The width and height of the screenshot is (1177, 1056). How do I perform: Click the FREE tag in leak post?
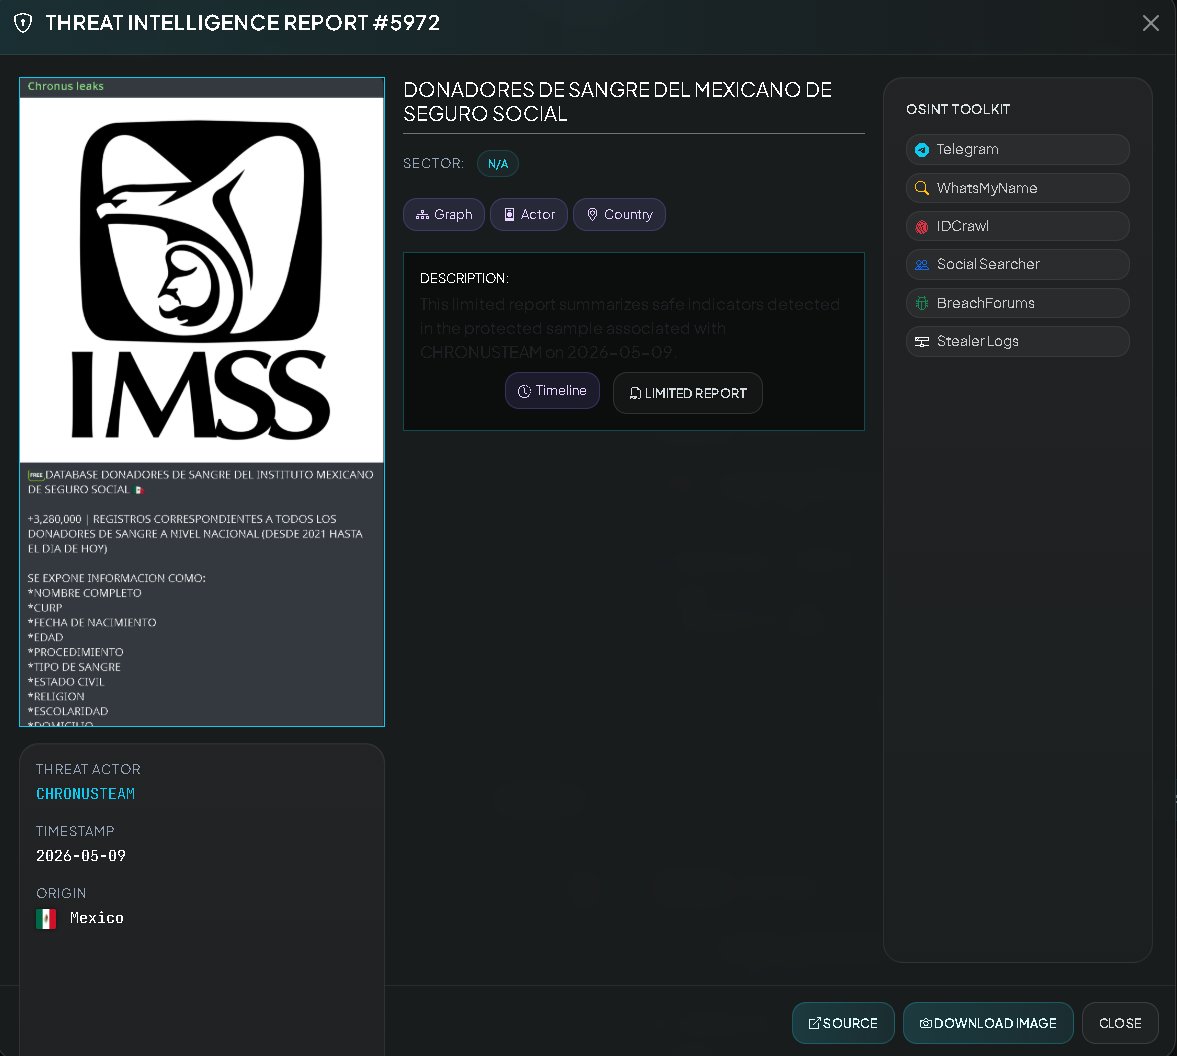(36, 475)
